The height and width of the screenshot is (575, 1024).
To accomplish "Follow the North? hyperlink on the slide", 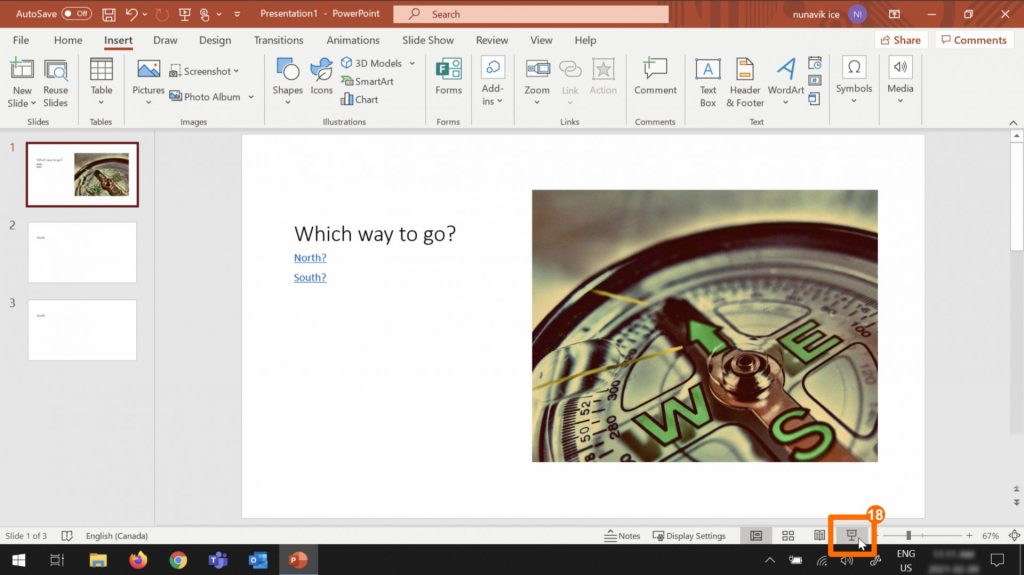I will 310,258.
